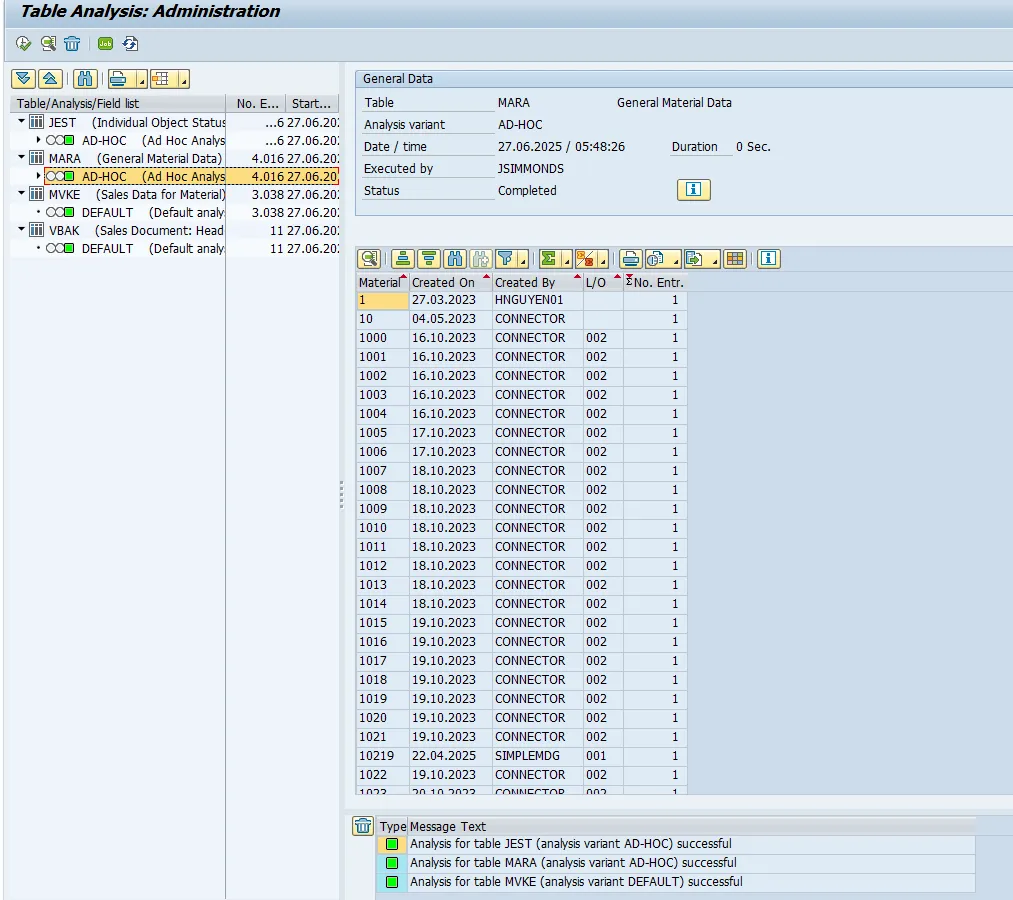Collapse the VBAK table node
Viewport: 1013px width, 900px height.
[21, 230]
